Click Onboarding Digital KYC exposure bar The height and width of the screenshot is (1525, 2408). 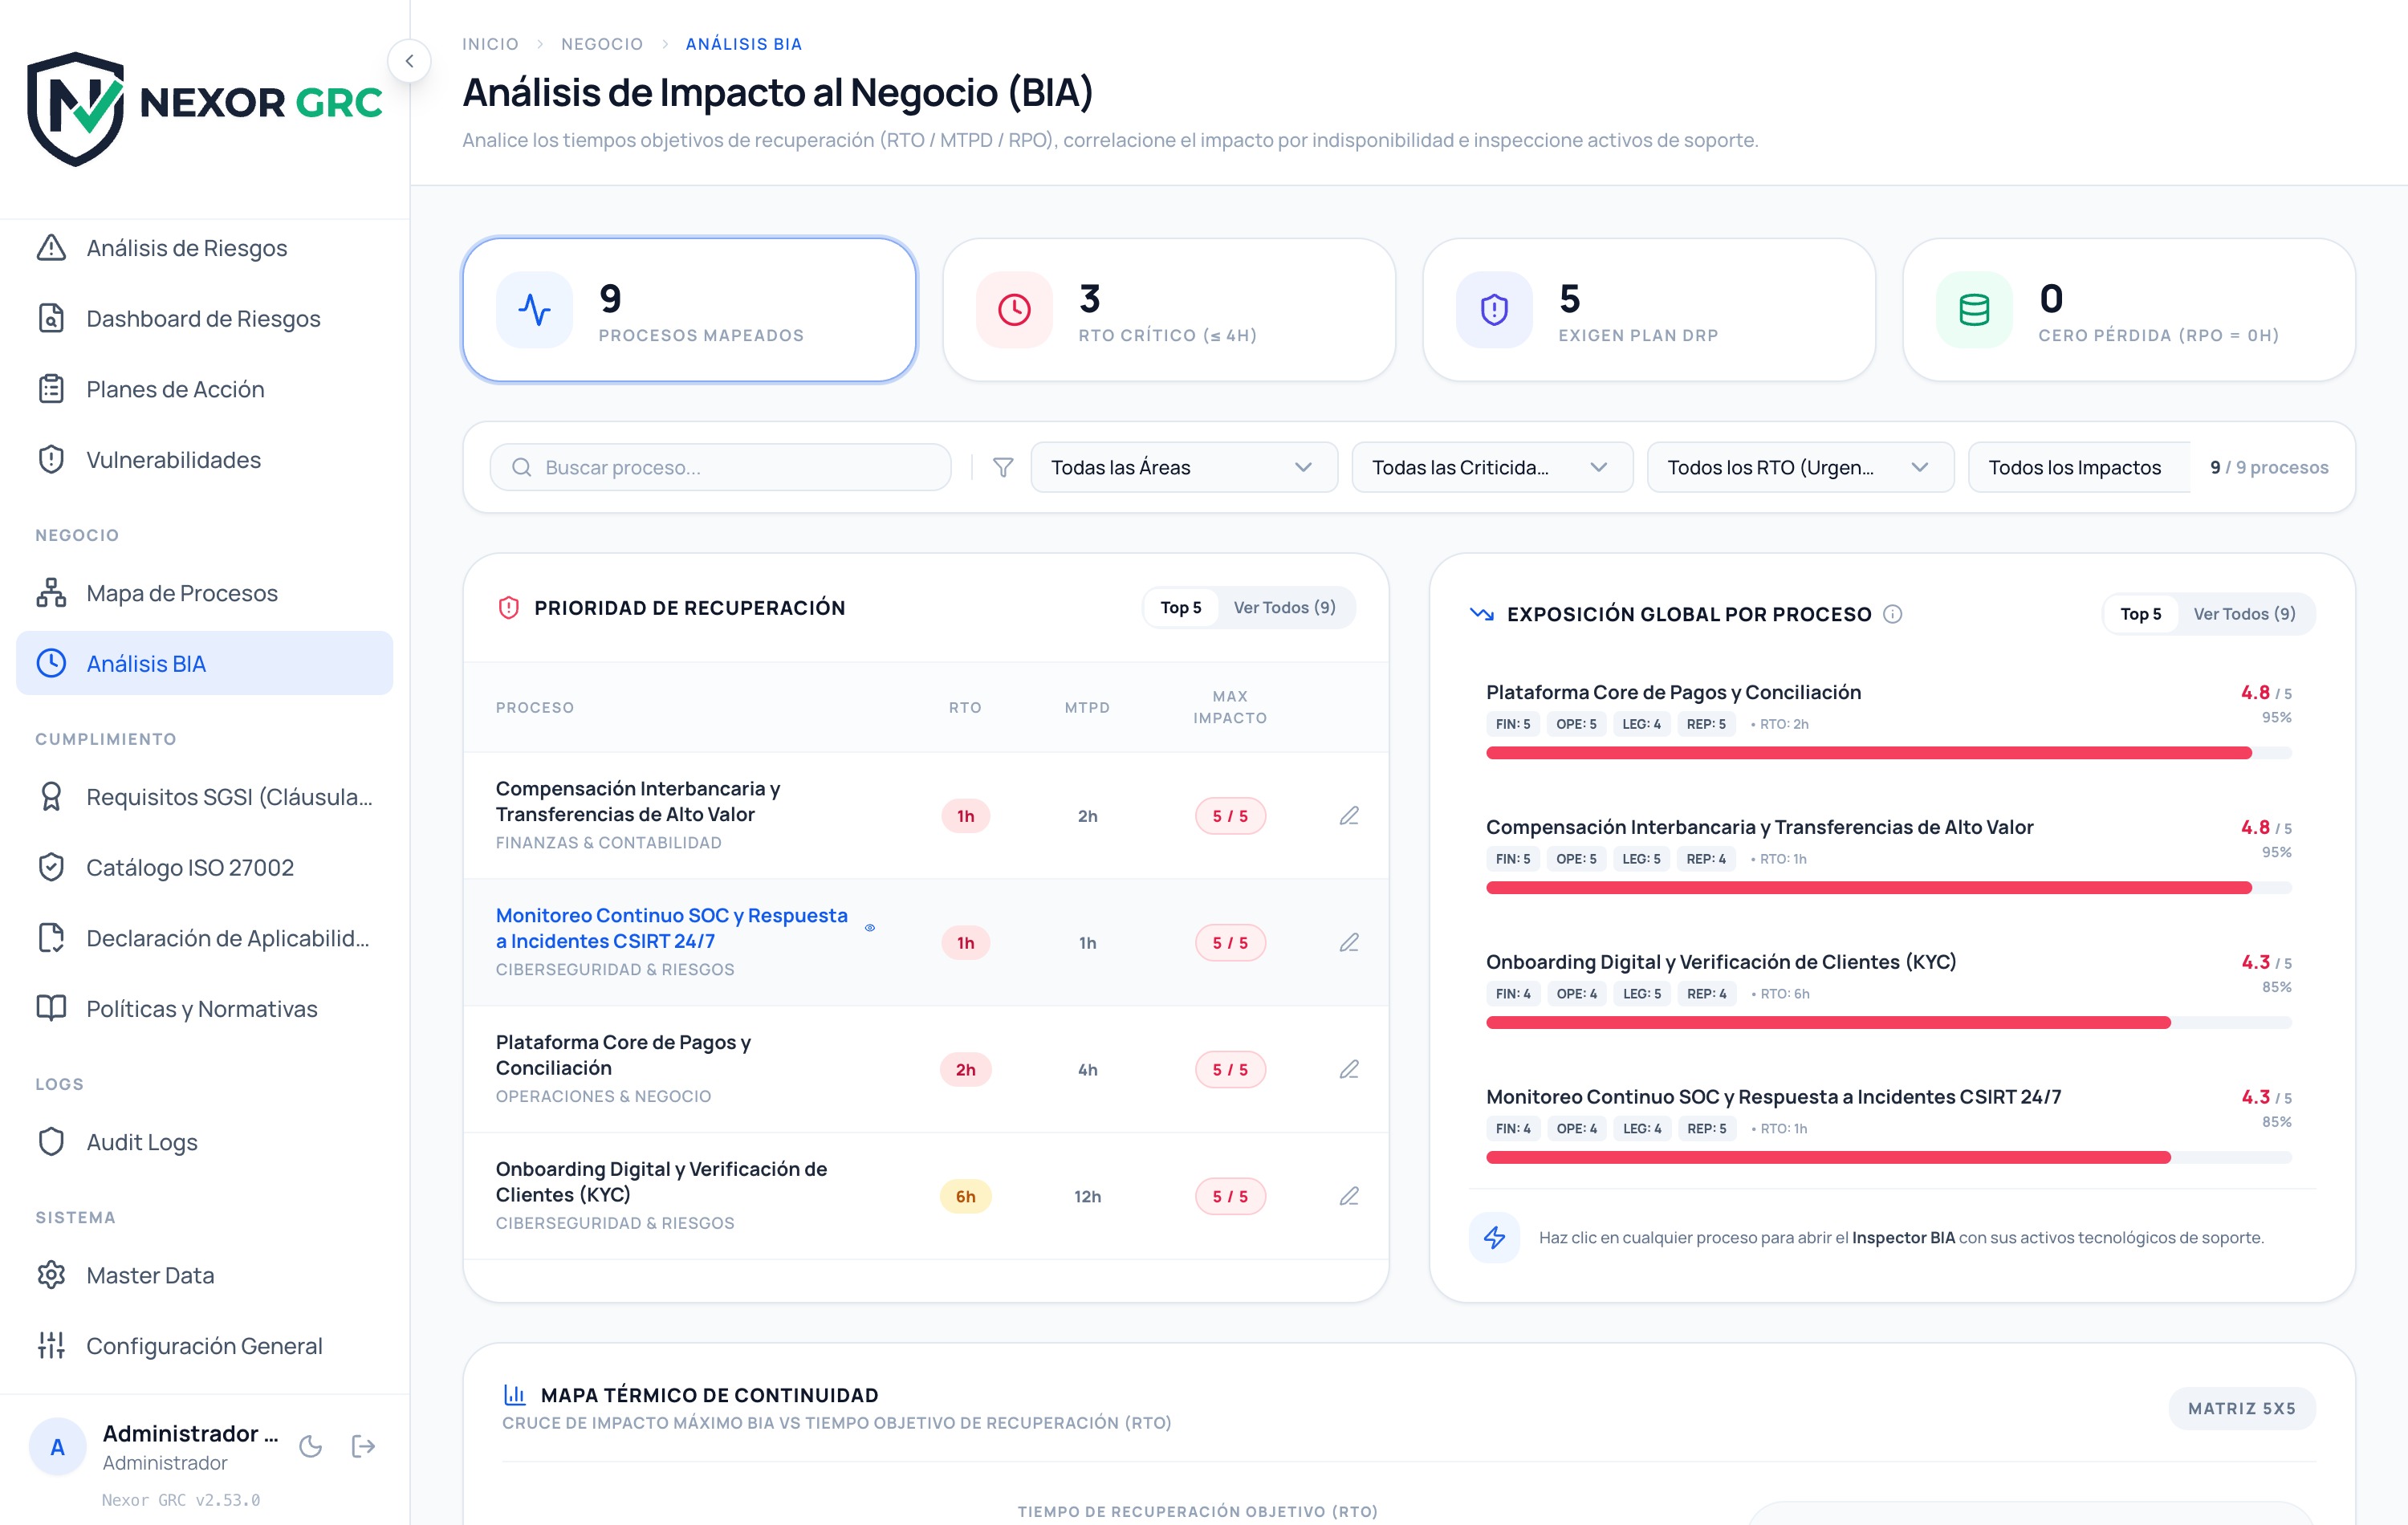coord(1888,1022)
